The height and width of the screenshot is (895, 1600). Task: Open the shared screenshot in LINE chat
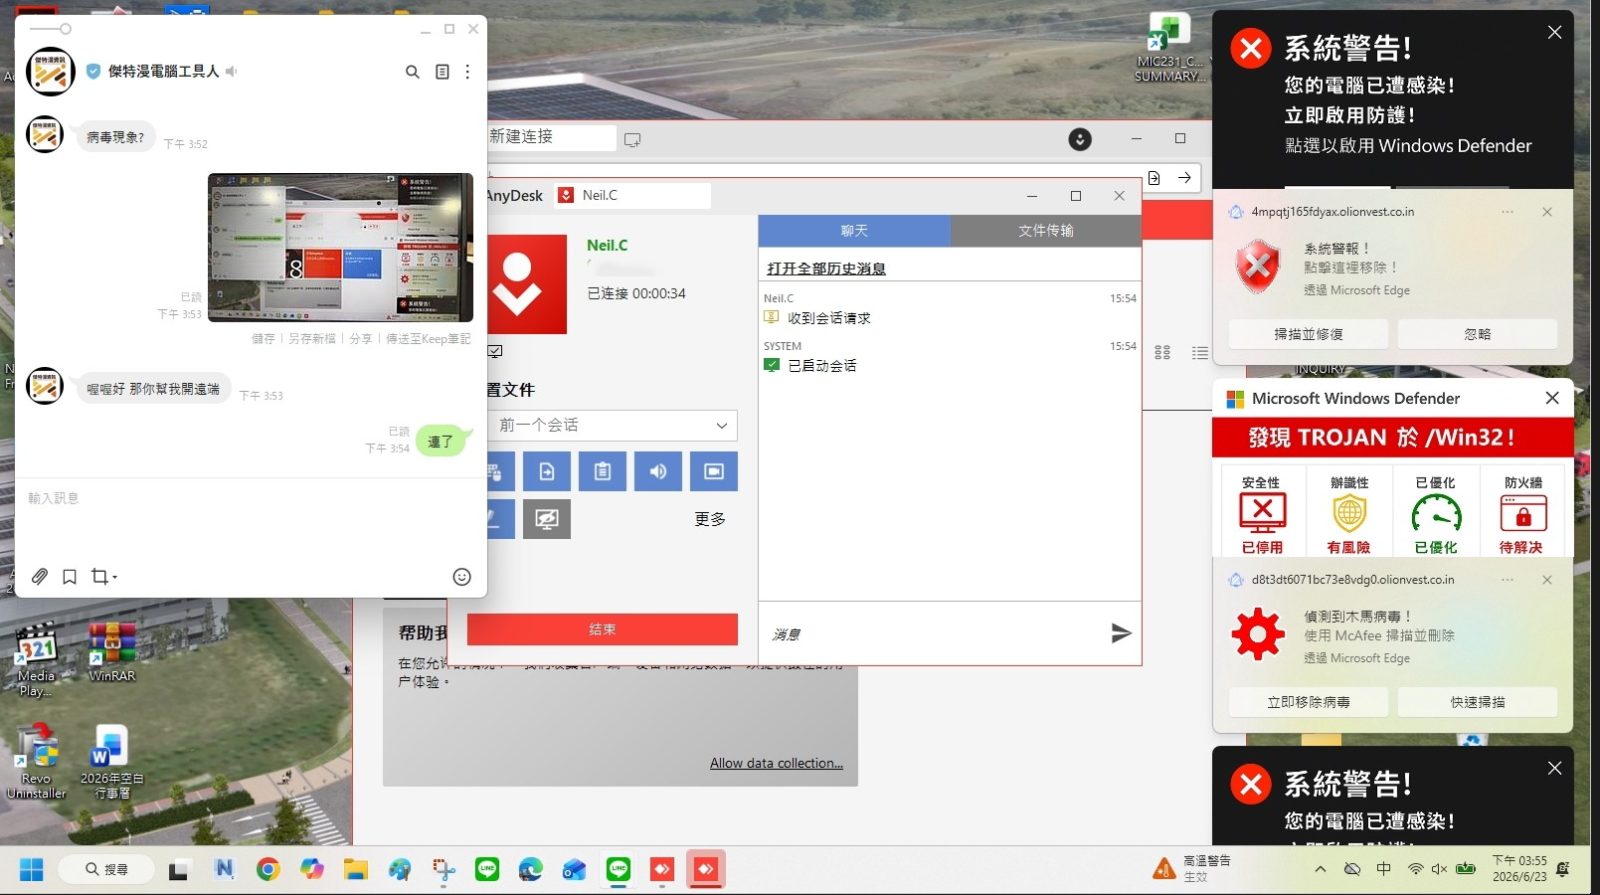tap(340, 247)
